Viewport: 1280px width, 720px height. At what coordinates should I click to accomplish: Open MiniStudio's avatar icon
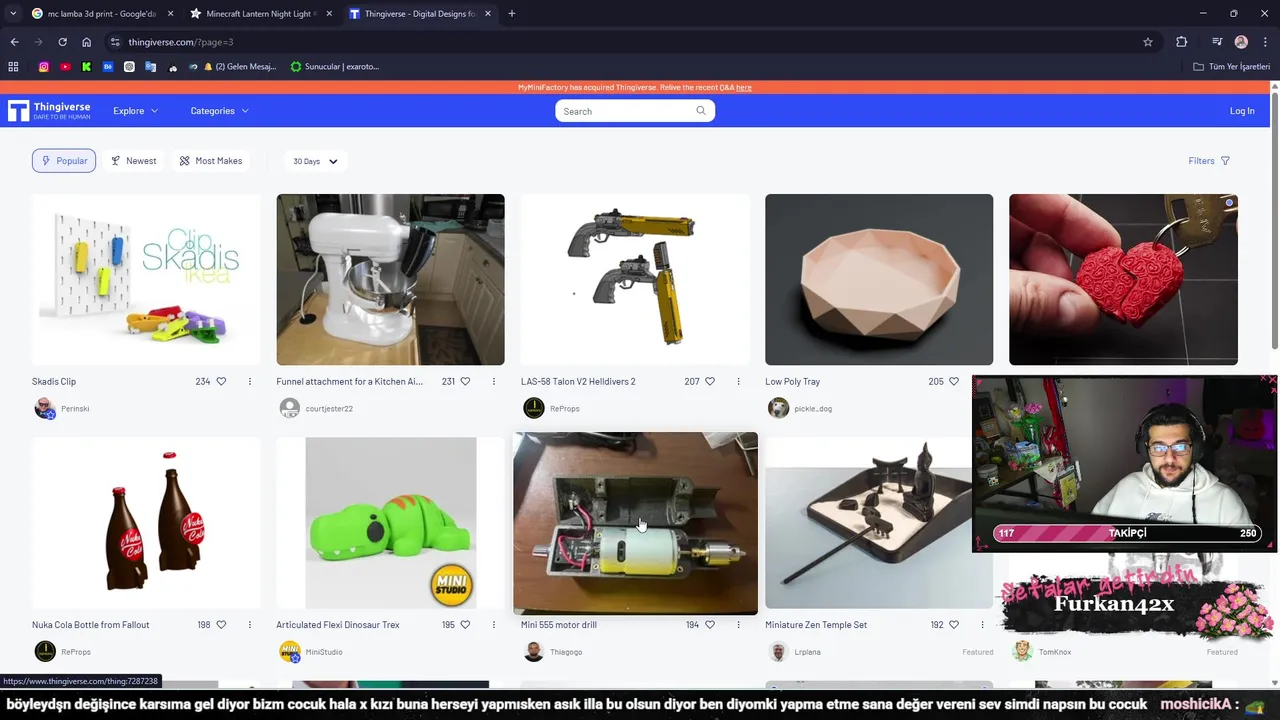click(290, 651)
